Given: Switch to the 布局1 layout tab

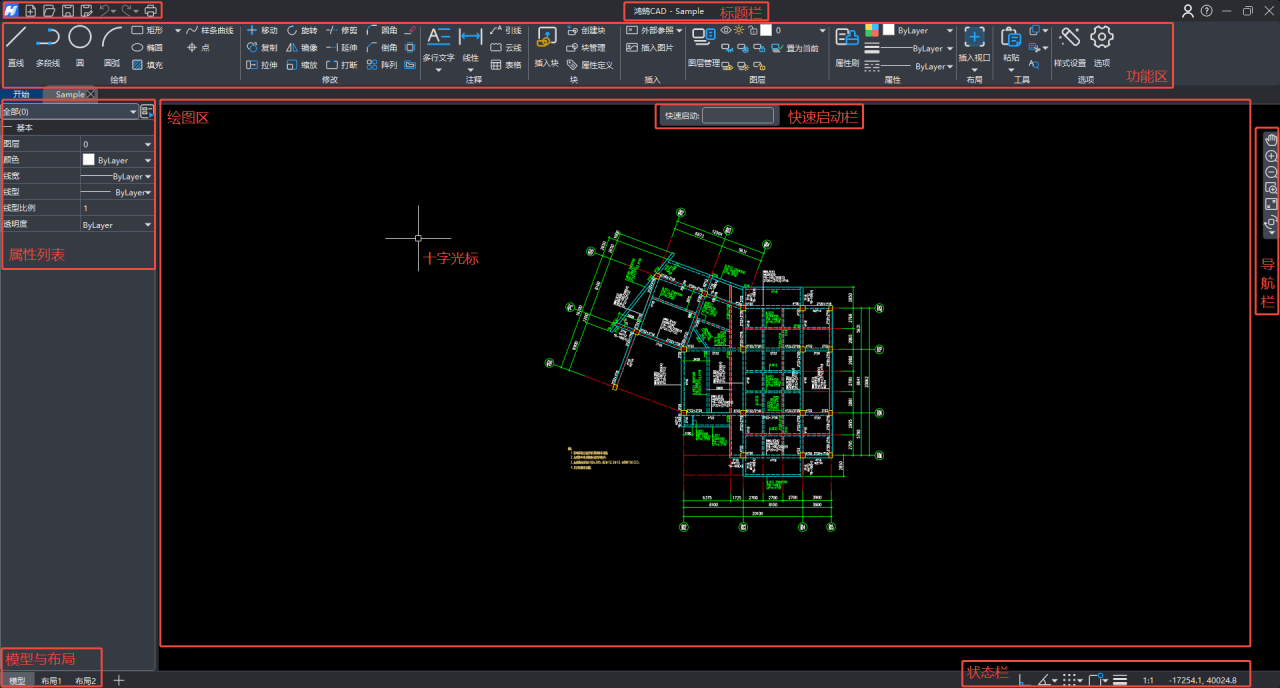Looking at the screenshot, I should (51, 680).
